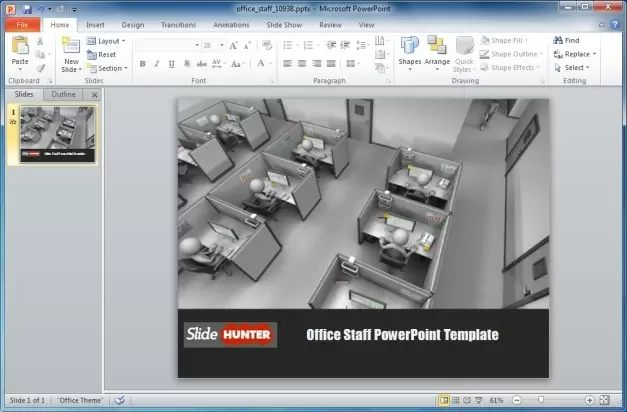Open the Select dropdown in Editing
This screenshot has width=627, height=412.
pyautogui.click(x=574, y=68)
